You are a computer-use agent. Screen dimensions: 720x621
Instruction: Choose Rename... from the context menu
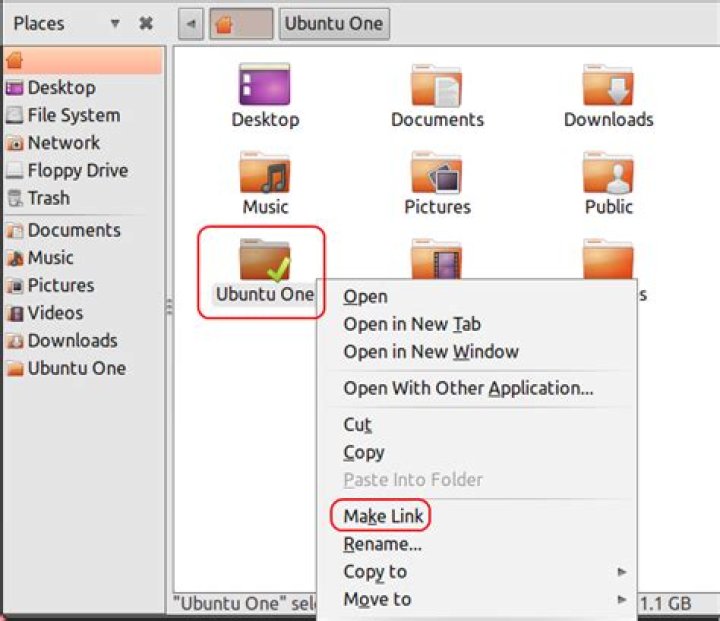pyautogui.click(x=477, y=544)
